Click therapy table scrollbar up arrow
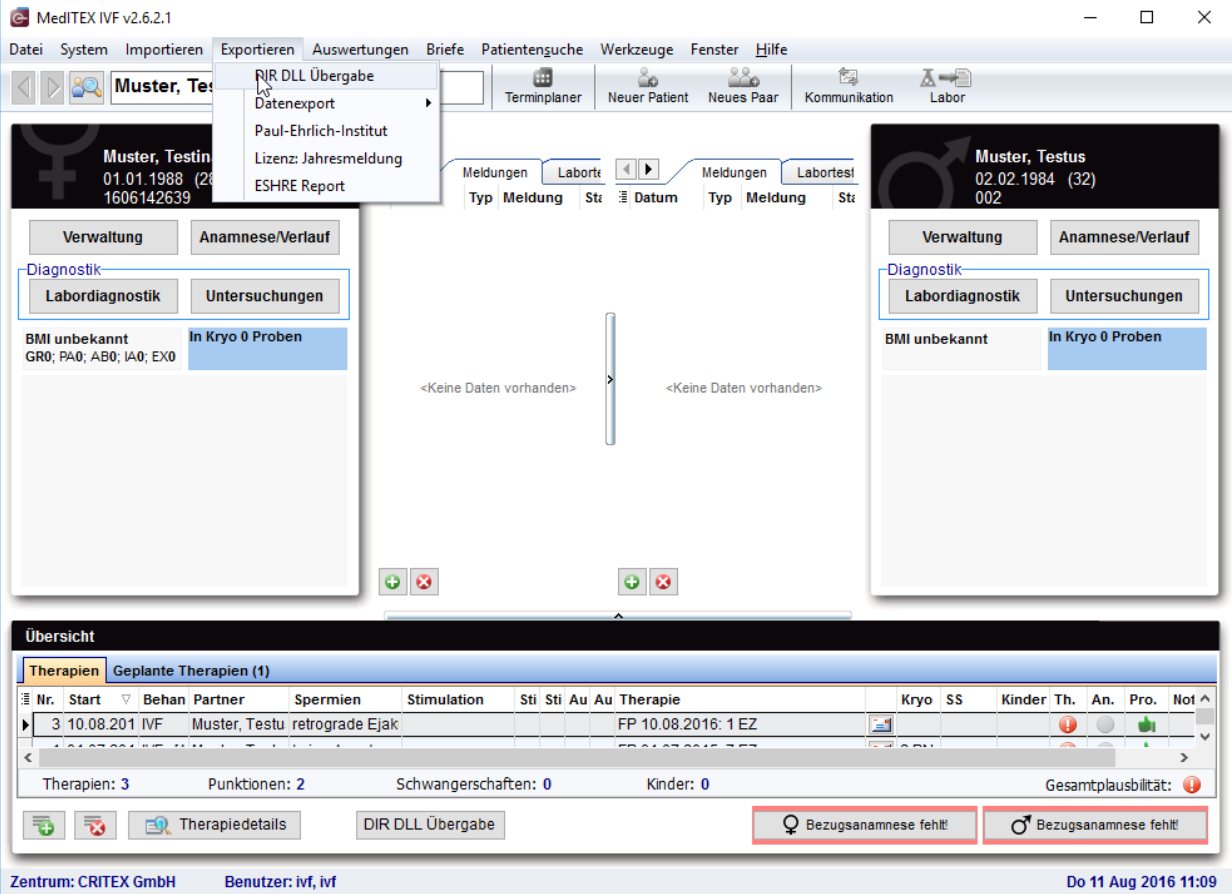Viewport: 1232px width, 894px height. tap(1207, 699)
